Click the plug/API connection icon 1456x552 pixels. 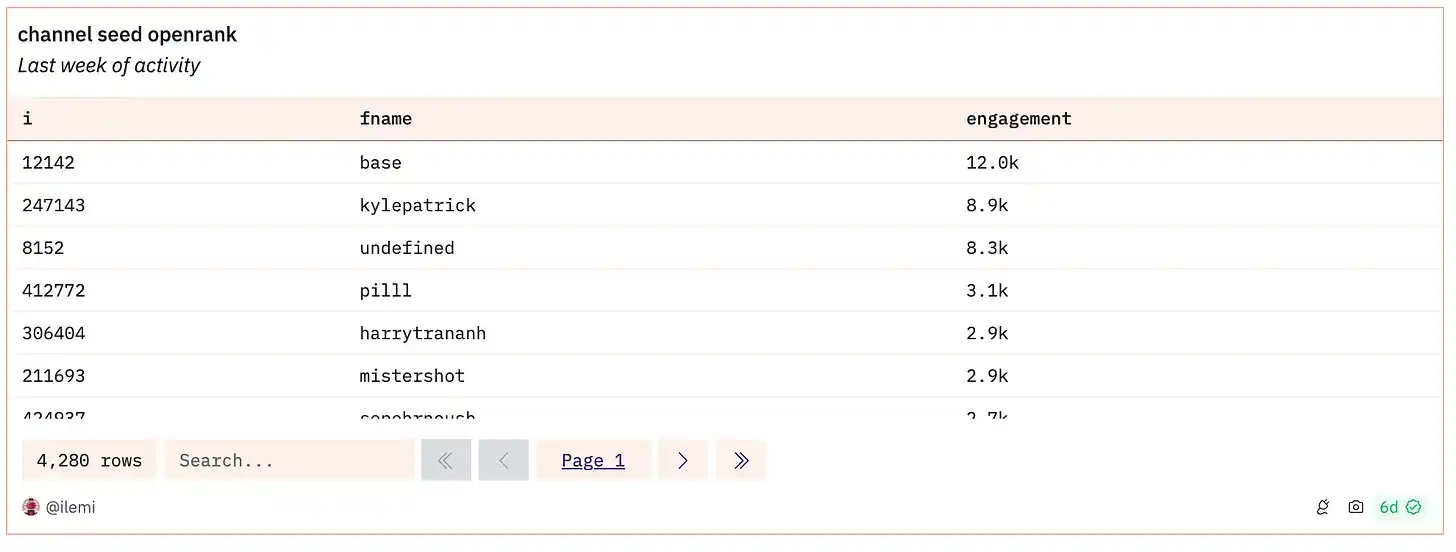click(1323, 507)
